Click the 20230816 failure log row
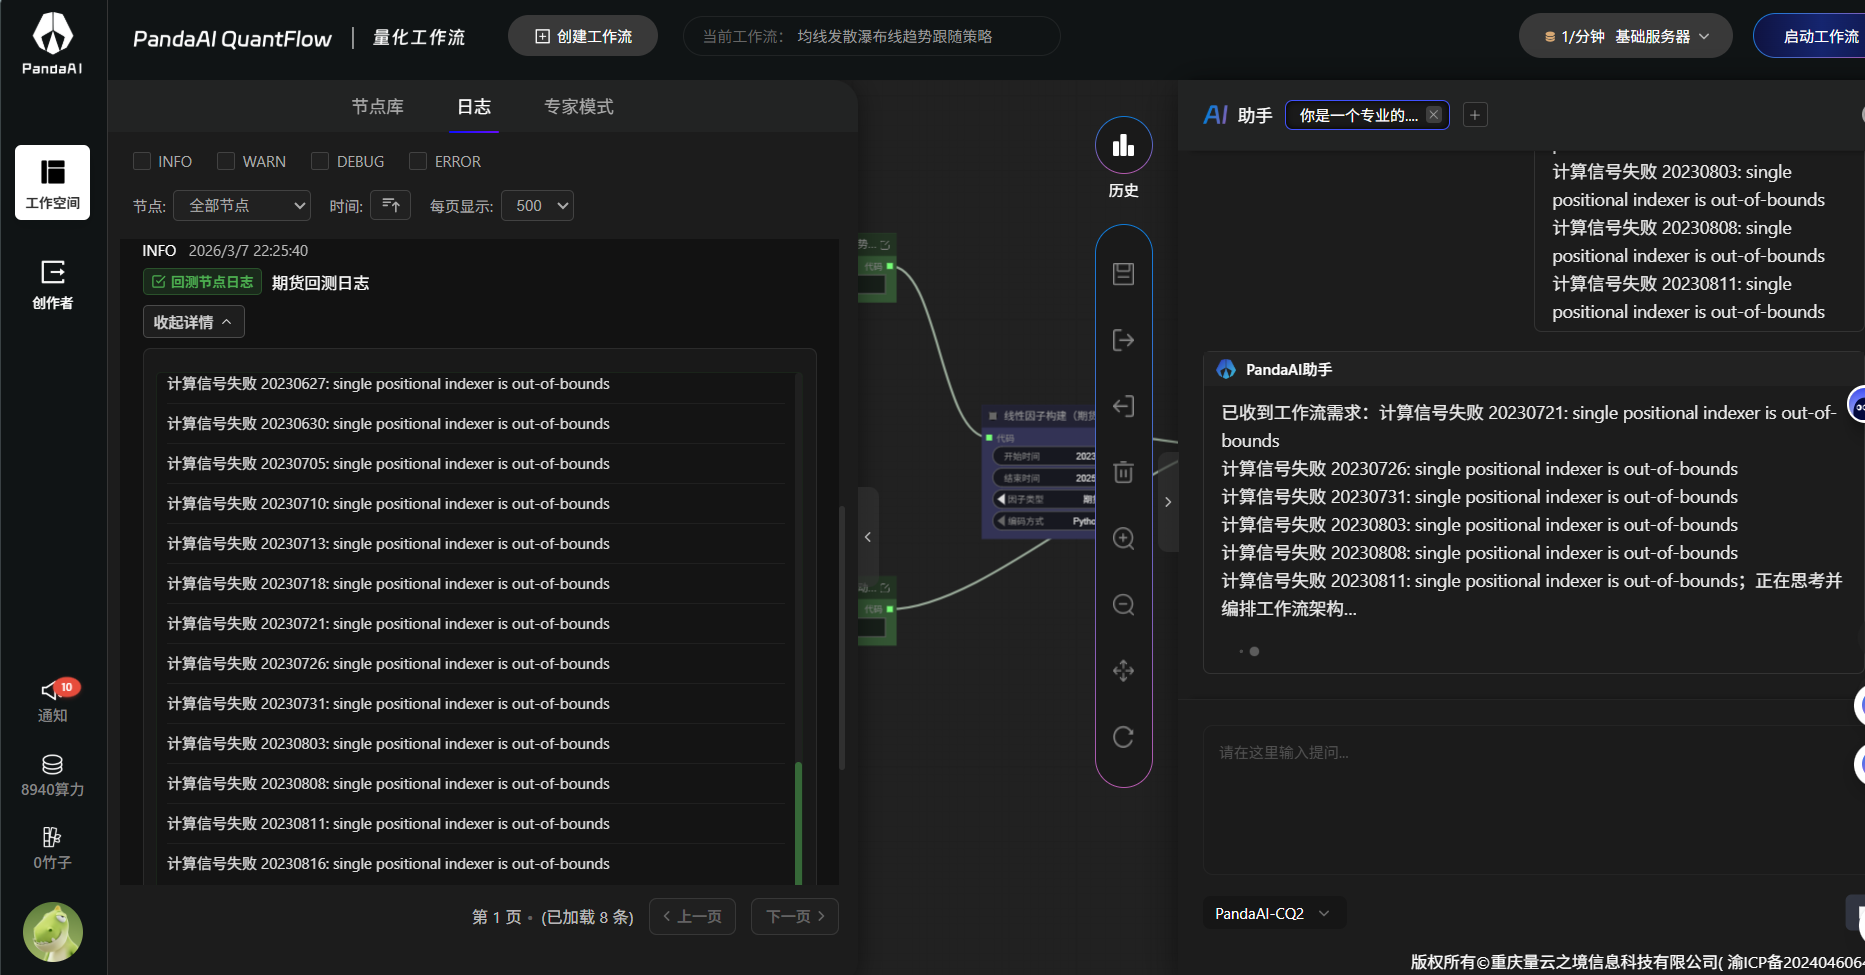This screenshot has width=1865, height=975. click(x=475, y=864)
